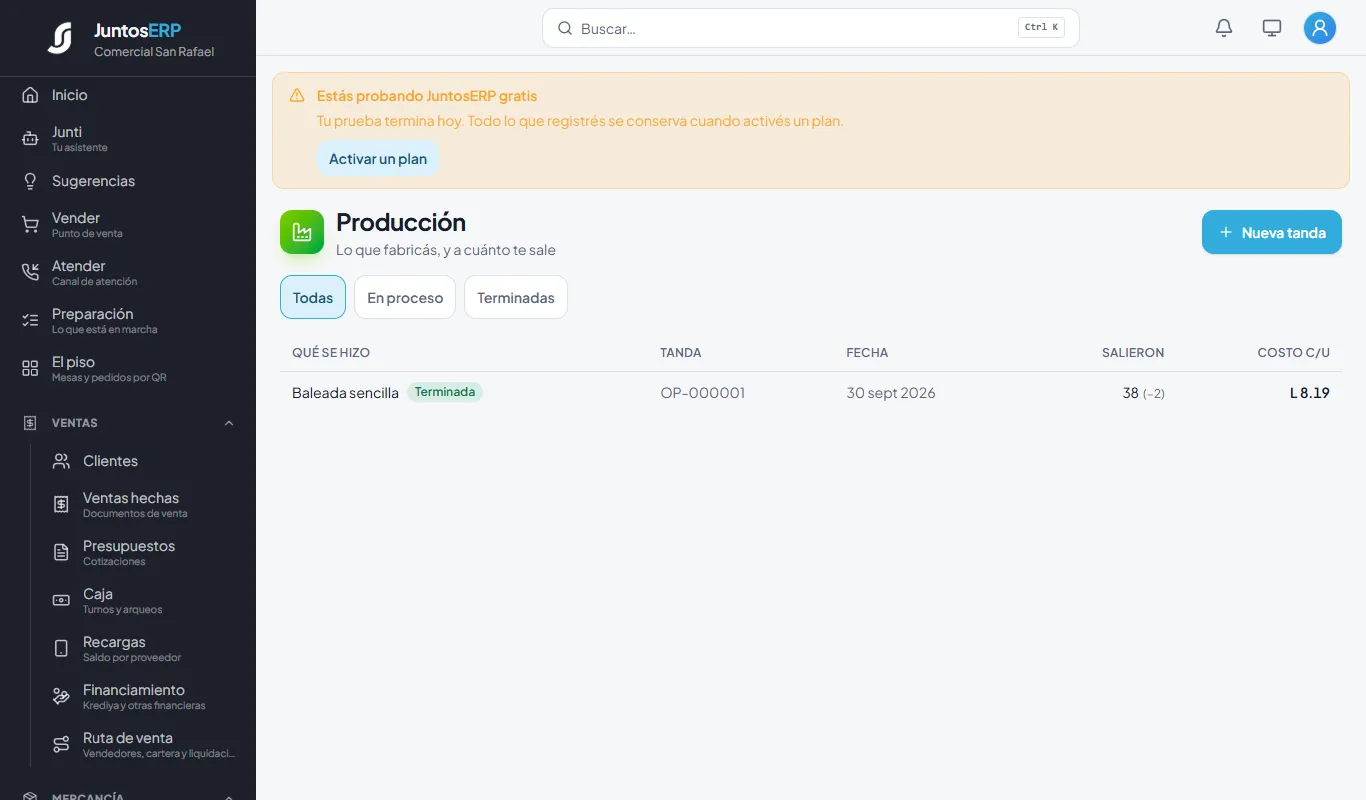Switch to the En proceso tab
This screenshot has height=800, width=1366.
405,297
